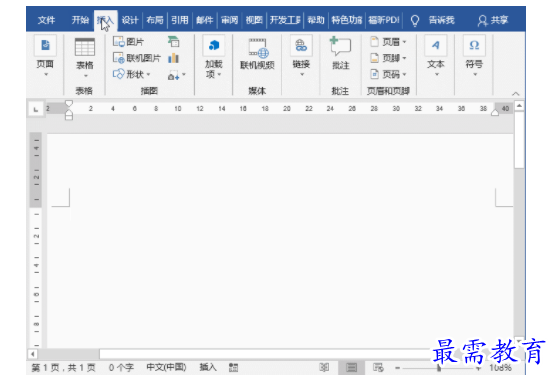Viewport: 554px width, 383px height.
Task: Open the 页码 page number dropdown
Action: pos(388,74)
